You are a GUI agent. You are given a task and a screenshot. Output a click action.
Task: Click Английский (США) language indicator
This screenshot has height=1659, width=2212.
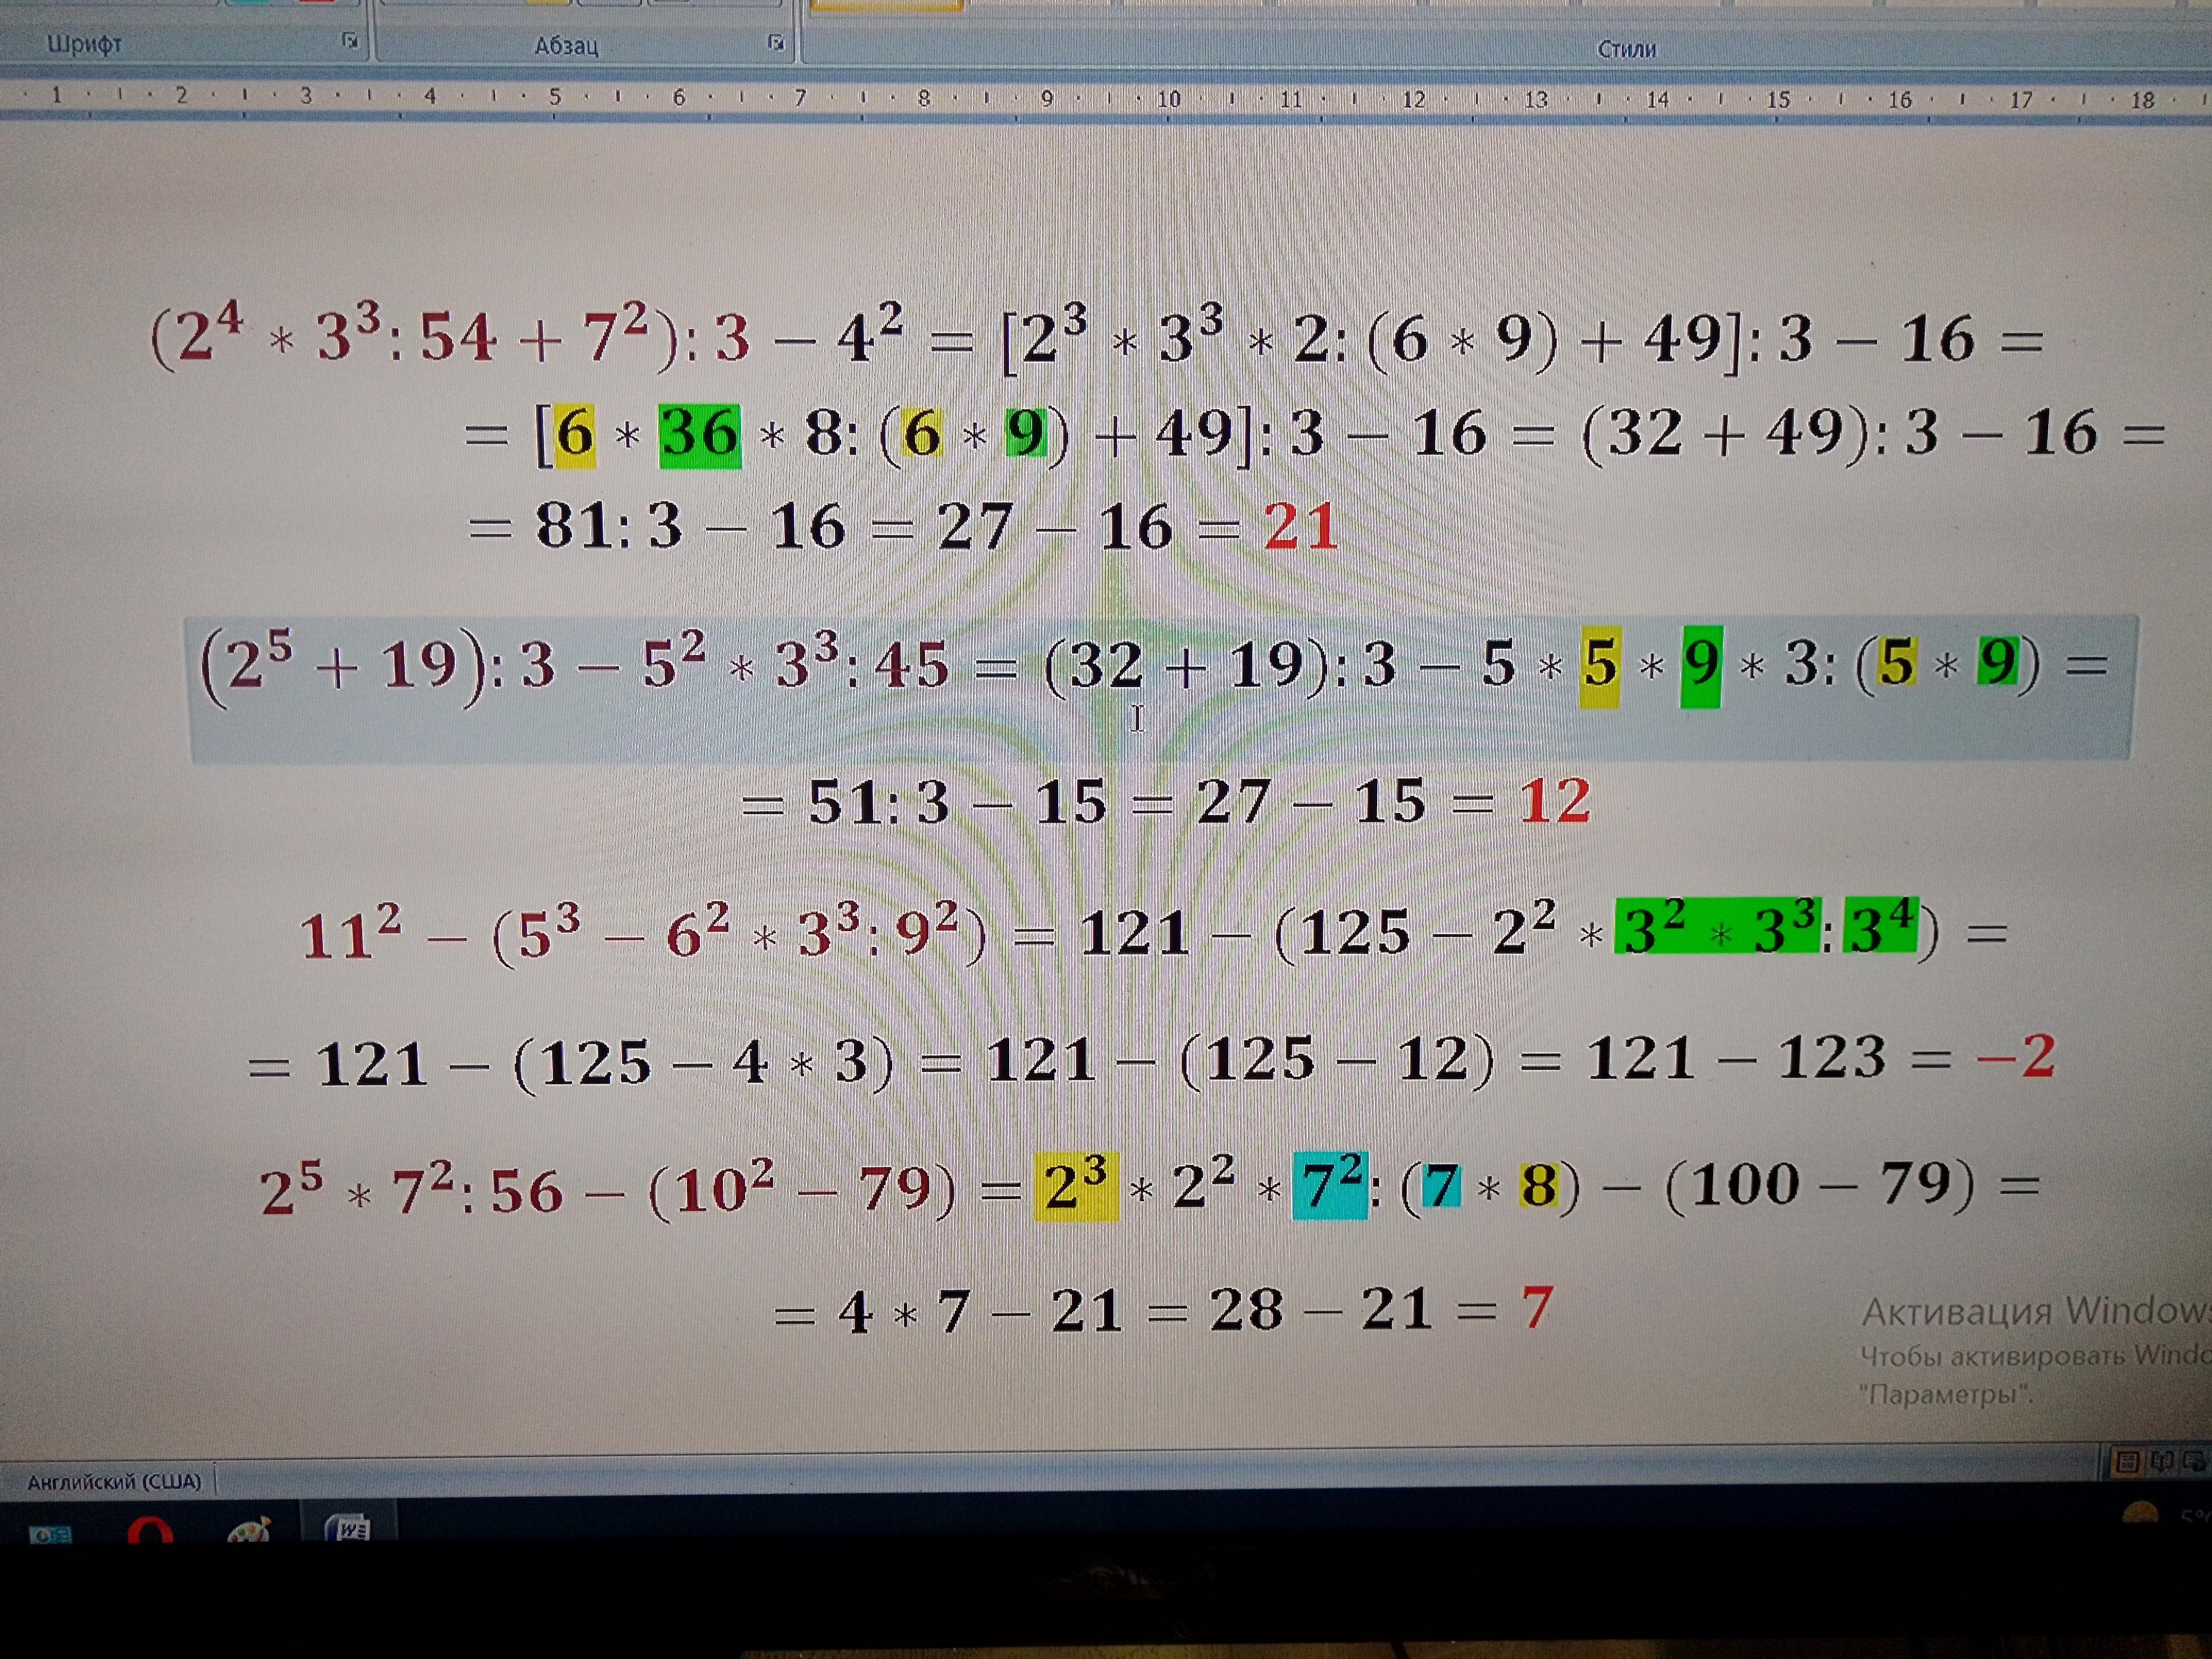point(114,1481)
